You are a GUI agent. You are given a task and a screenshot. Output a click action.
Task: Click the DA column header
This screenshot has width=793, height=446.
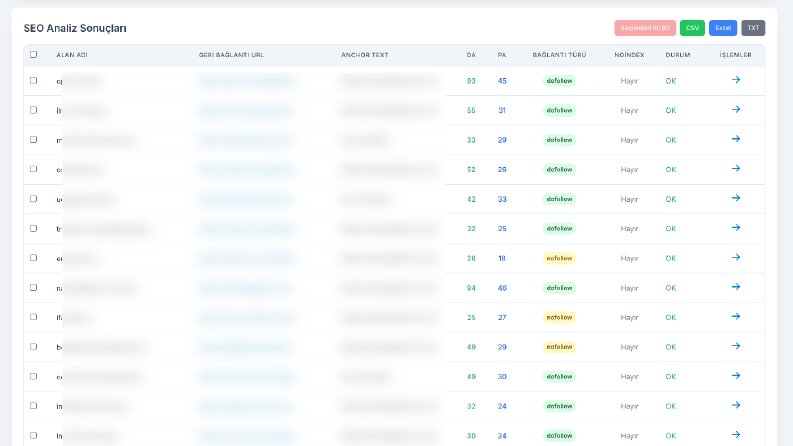point(471,55)
